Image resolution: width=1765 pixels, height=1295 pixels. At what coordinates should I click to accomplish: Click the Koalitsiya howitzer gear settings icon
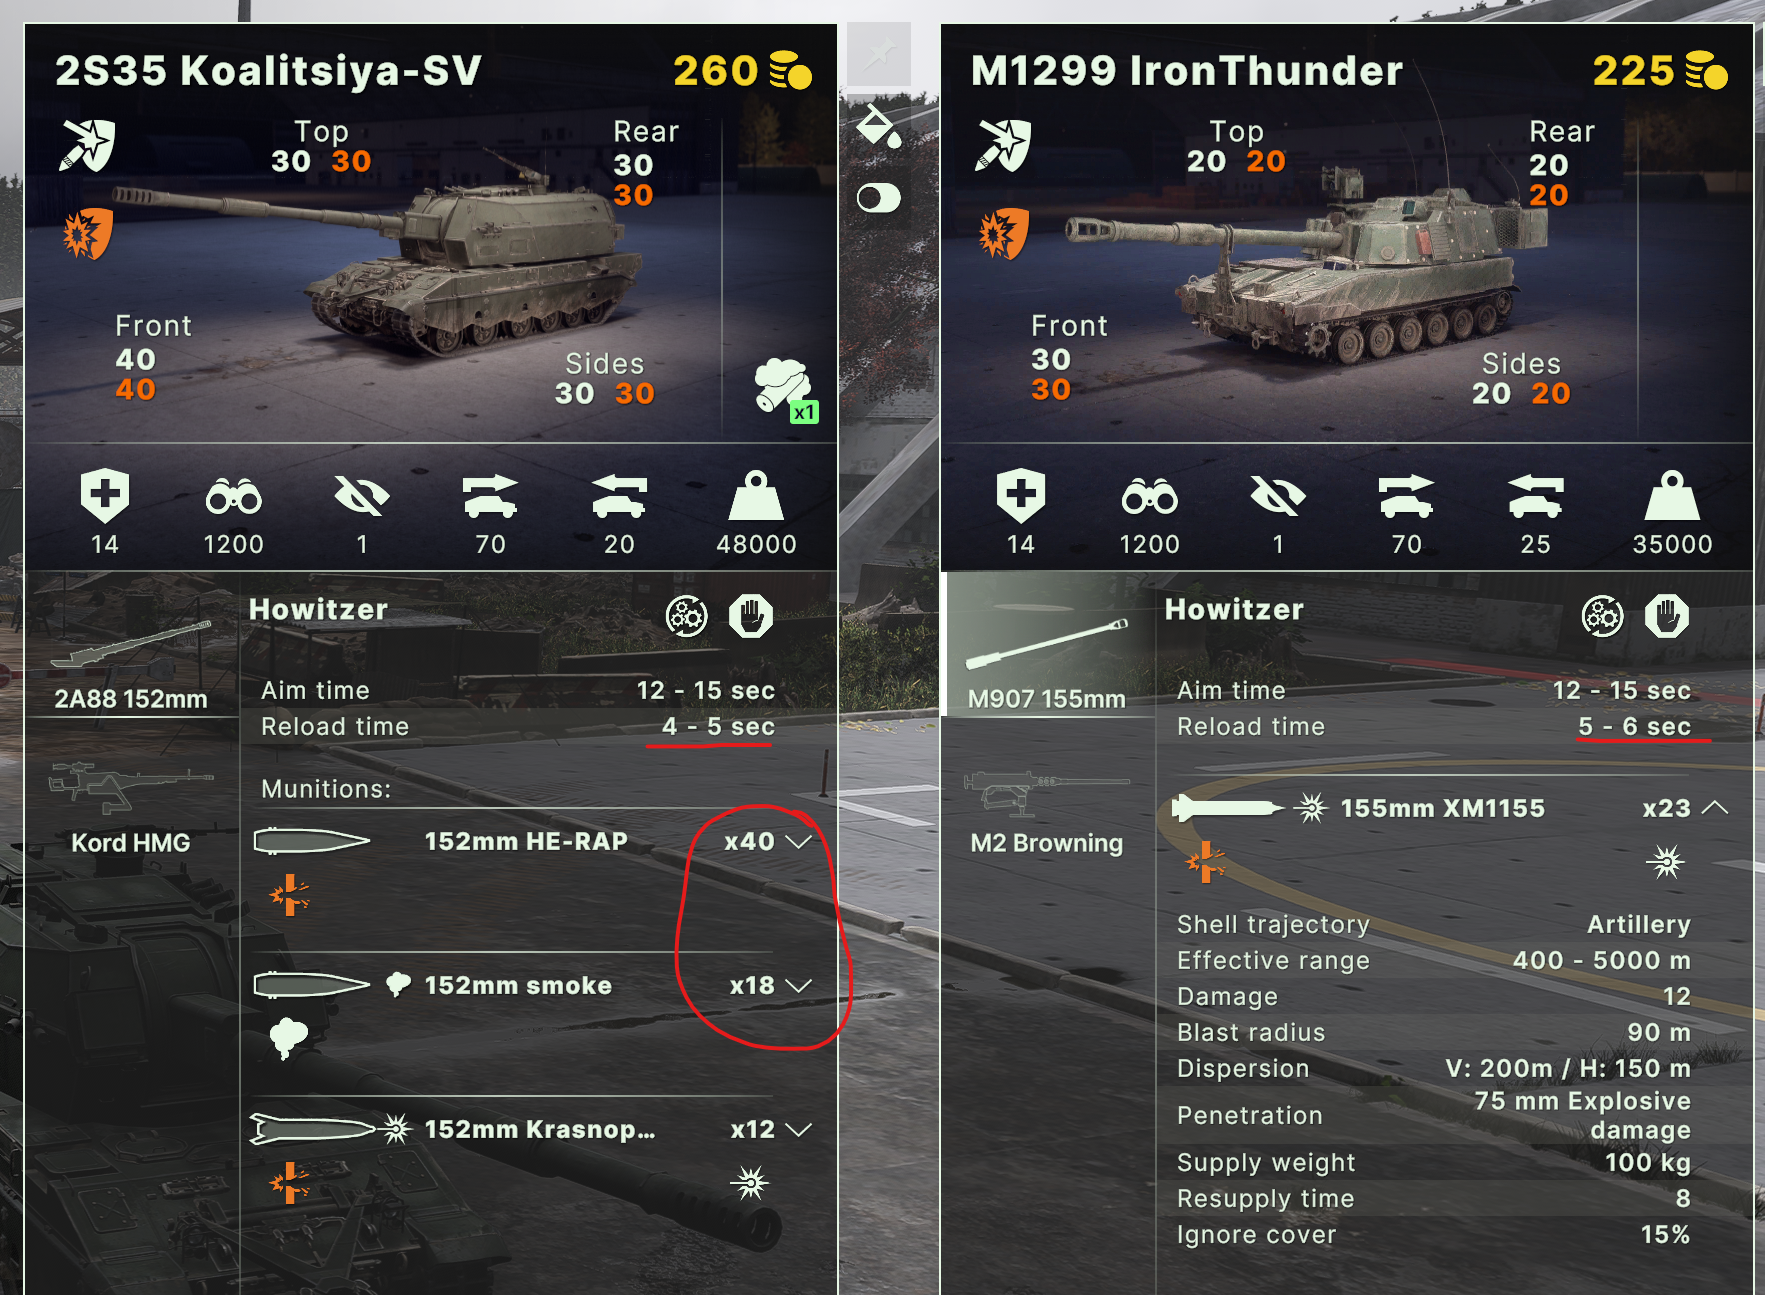pos(687,617)
